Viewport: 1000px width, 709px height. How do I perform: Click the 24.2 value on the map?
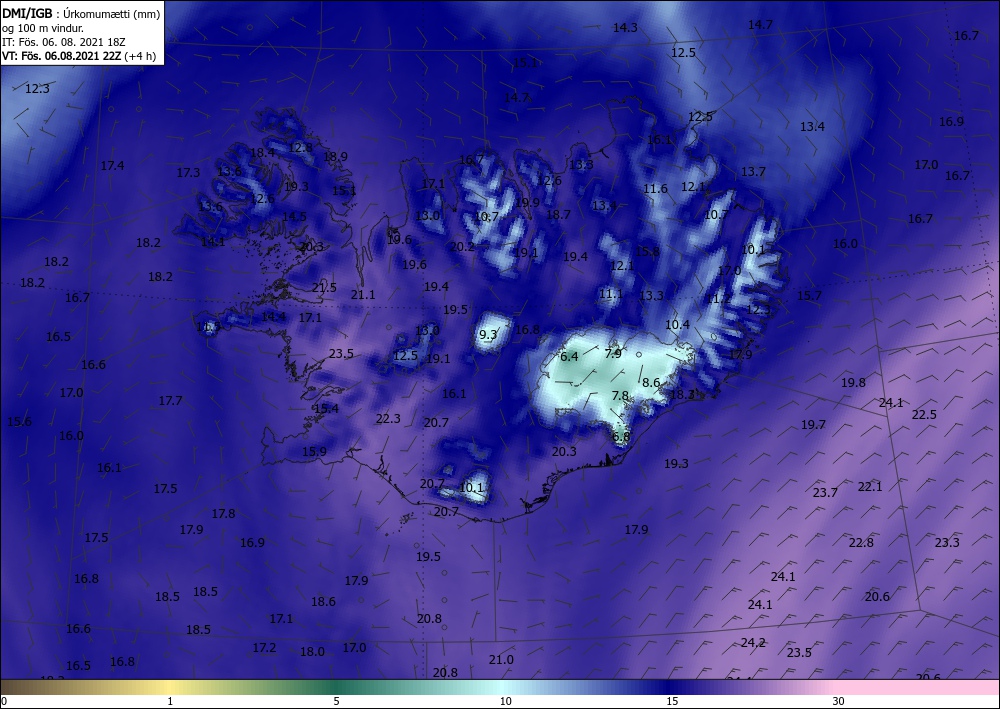[x=753, y=643]
